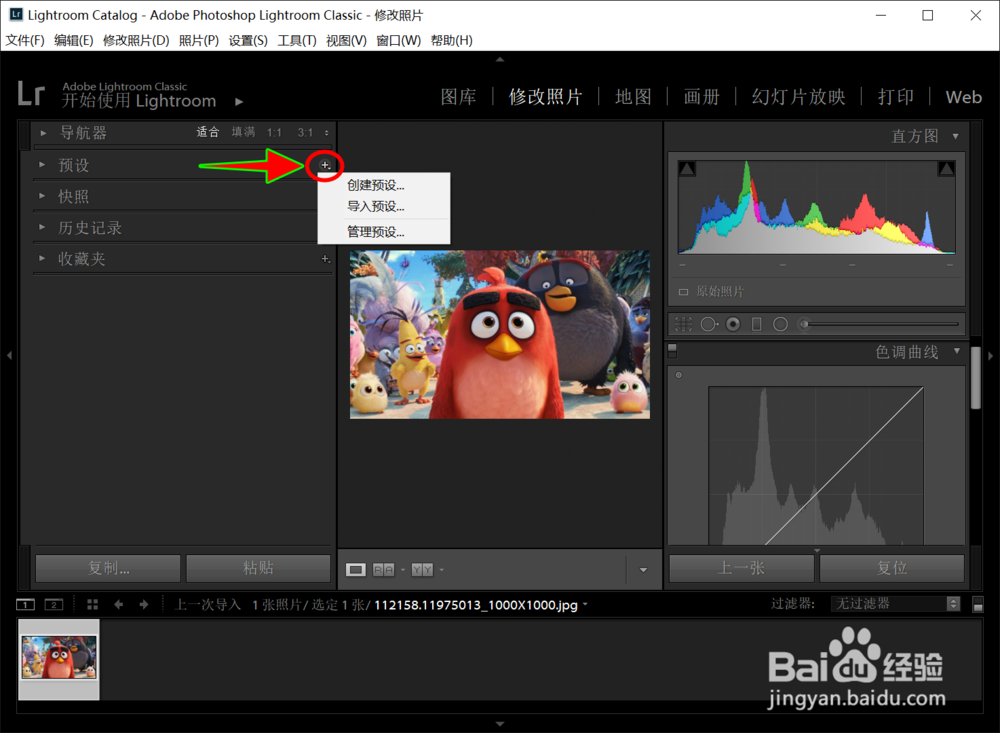Click the plus icon in Presets panel
The image size is (1000, 733).
[325, 165]
